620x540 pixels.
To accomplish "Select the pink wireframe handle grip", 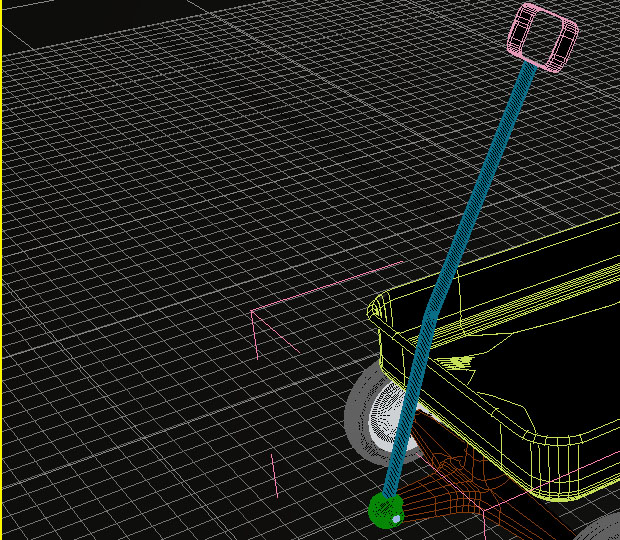I will (x=542, y=38).
